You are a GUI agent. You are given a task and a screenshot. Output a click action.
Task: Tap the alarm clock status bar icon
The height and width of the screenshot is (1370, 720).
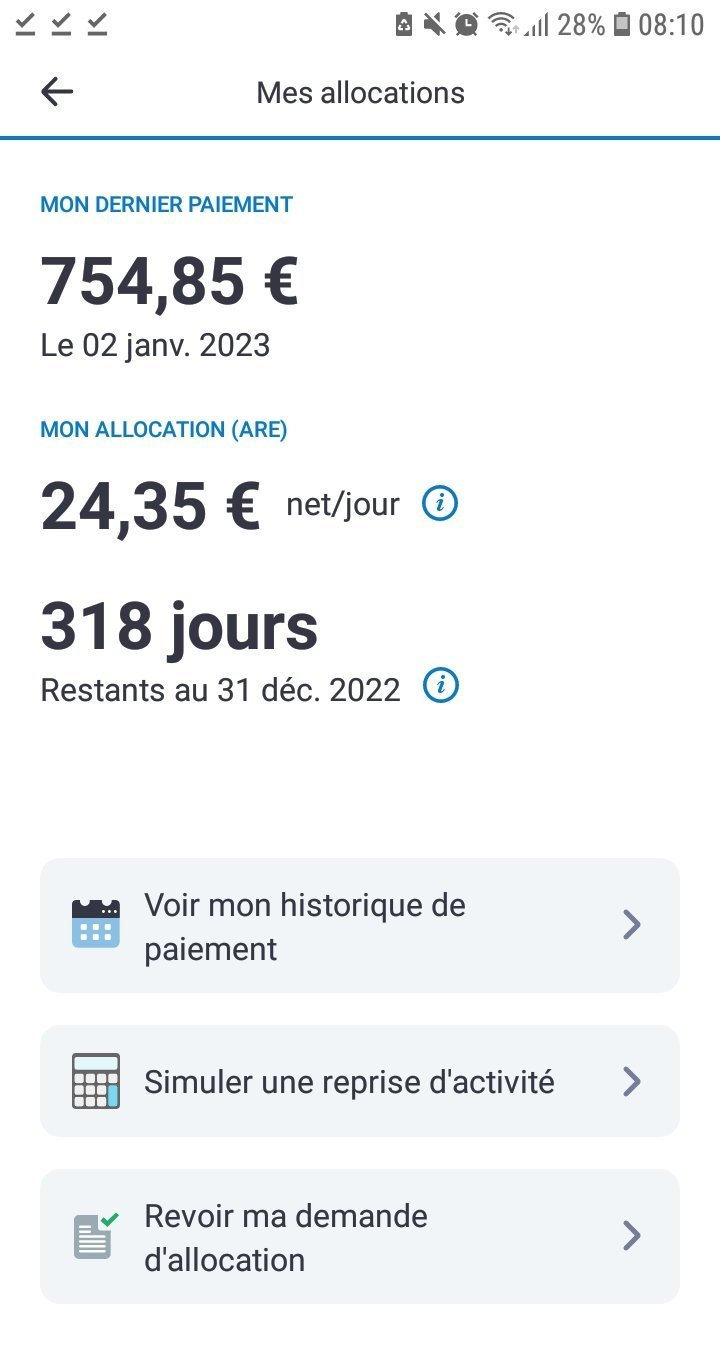click(466, 24)
